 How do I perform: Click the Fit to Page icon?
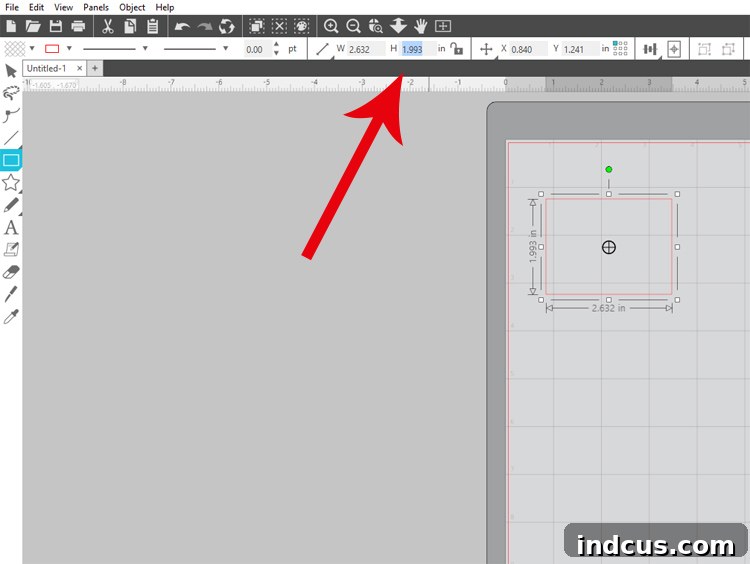pyautogui.click(x=443, y=26)
